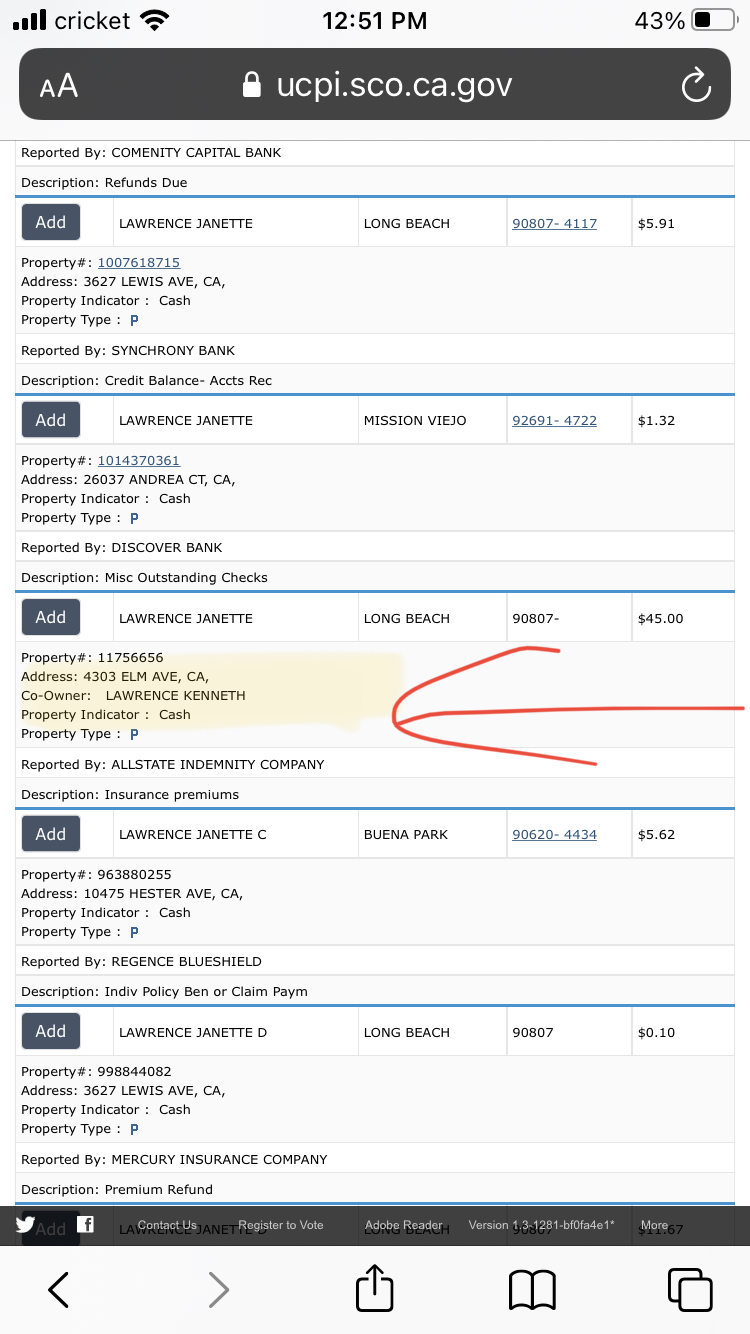This screenshot has width=750, height=1334.
Task: Tap Description: Misc Outstanding Checks
Action: 144,577
